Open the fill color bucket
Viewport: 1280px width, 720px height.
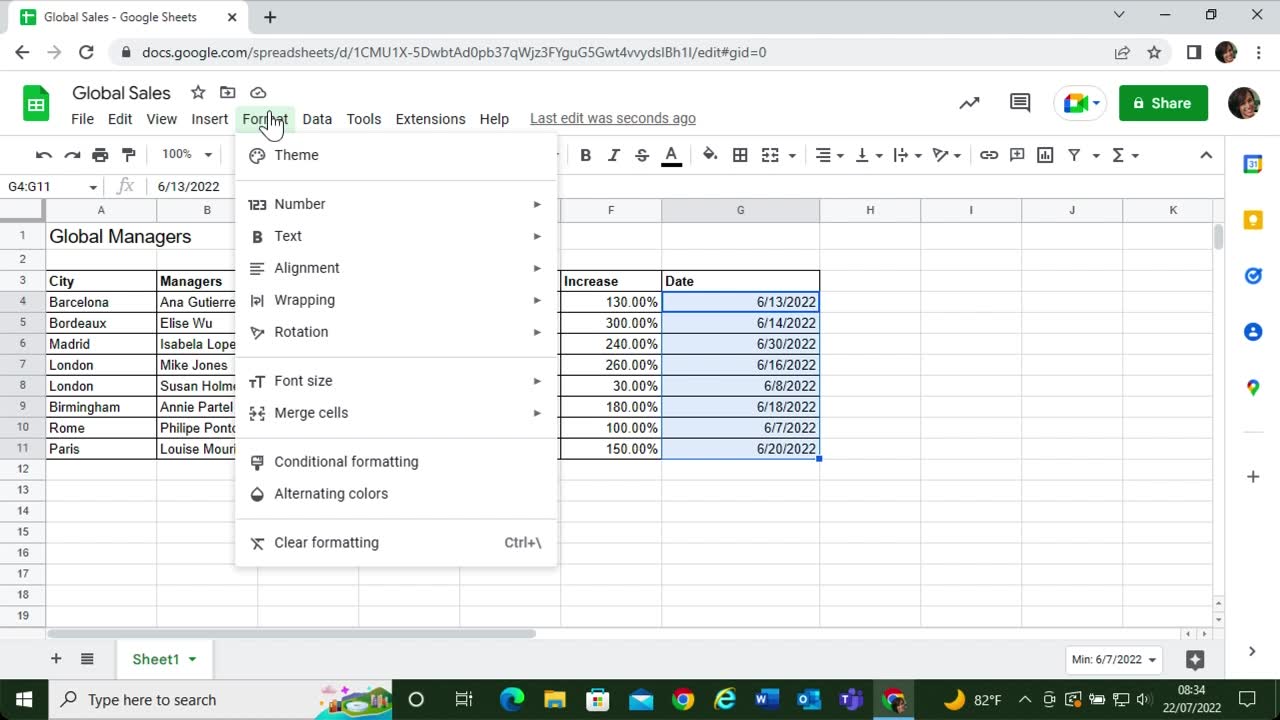(x=710, y=155)
